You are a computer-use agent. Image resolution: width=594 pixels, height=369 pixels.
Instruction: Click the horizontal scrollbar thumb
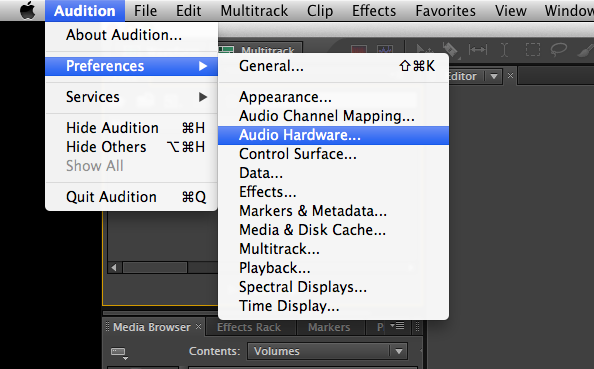155,268
